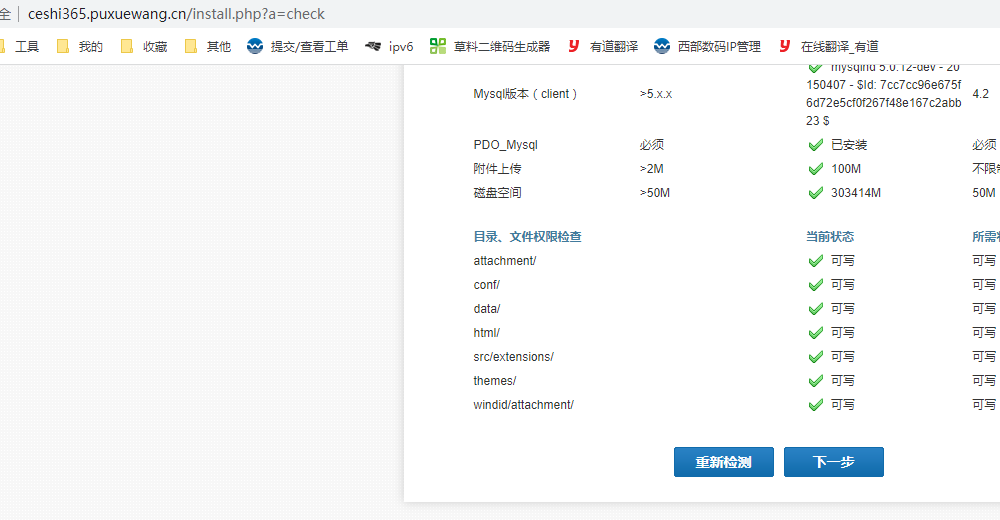The image size is (1000, 520).
Task: Click the URL in the address bar
Action: (176, 14)
